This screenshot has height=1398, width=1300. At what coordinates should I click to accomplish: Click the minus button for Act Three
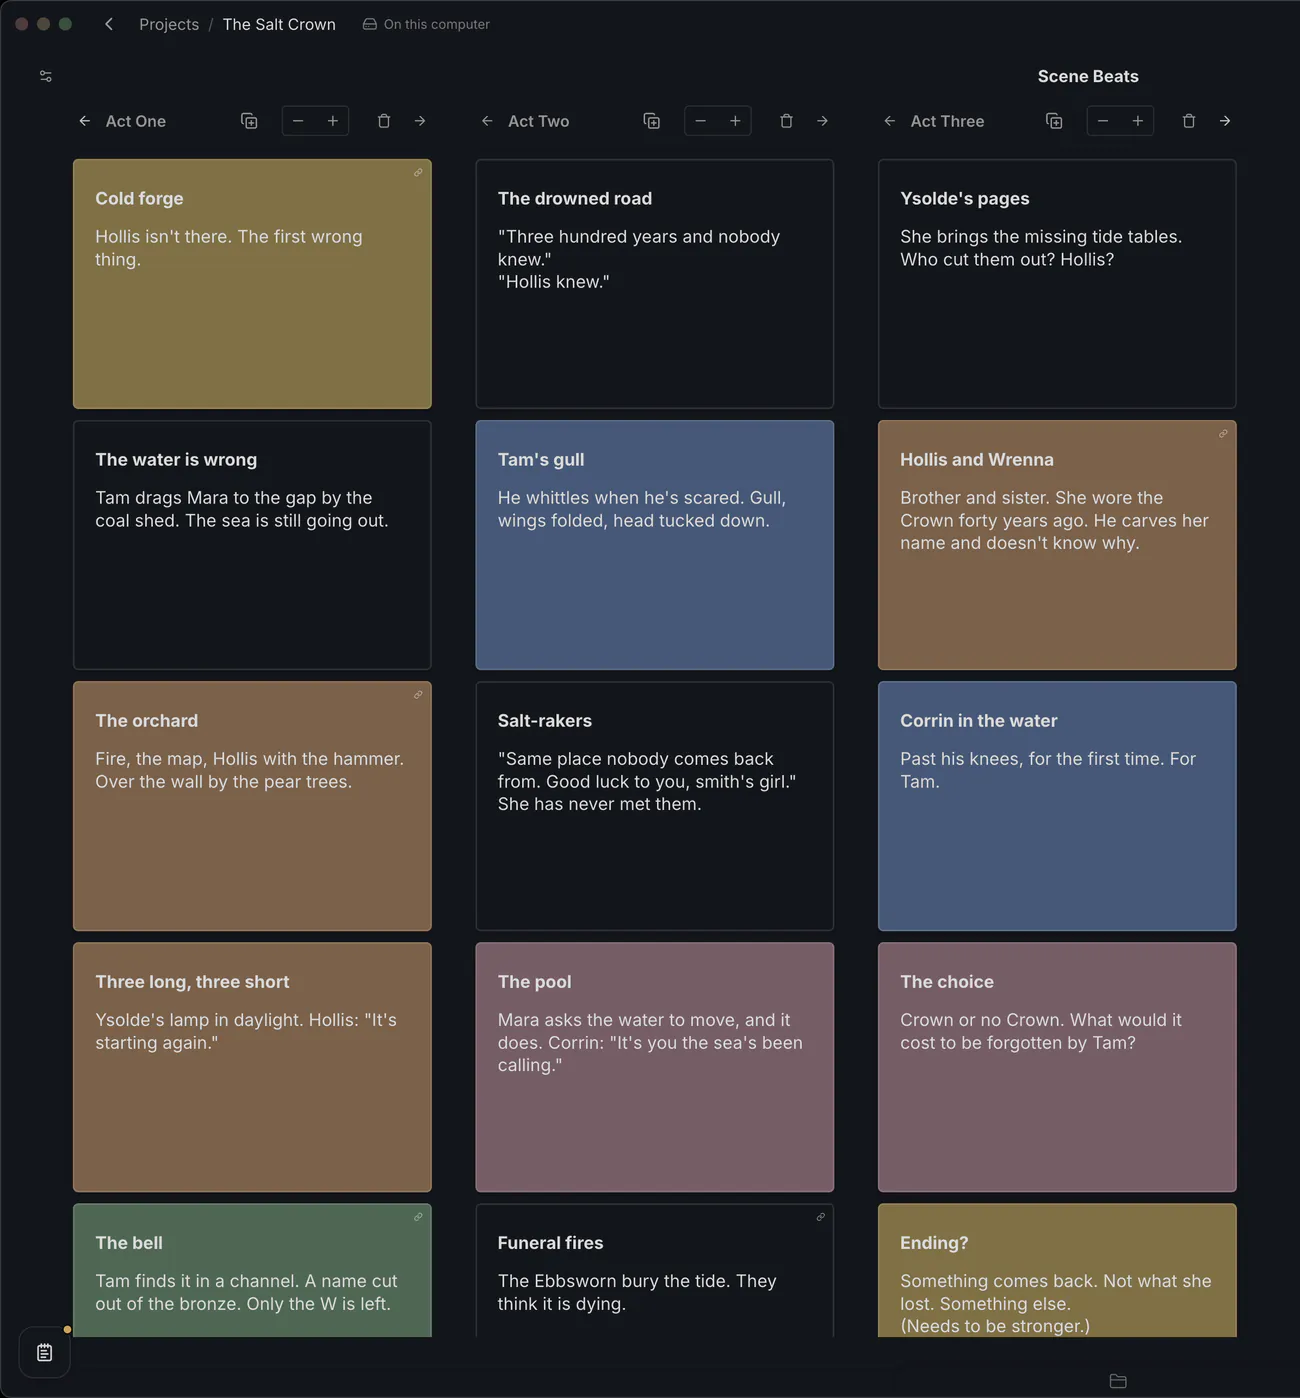1103,121
